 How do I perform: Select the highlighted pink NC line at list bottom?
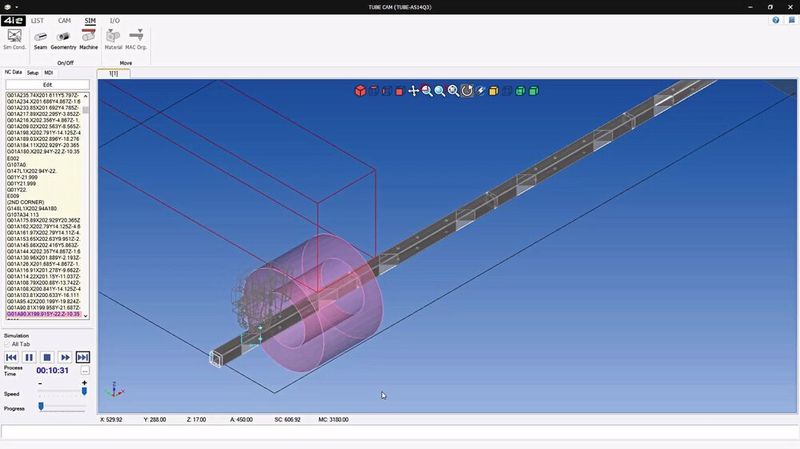(43, 314)
